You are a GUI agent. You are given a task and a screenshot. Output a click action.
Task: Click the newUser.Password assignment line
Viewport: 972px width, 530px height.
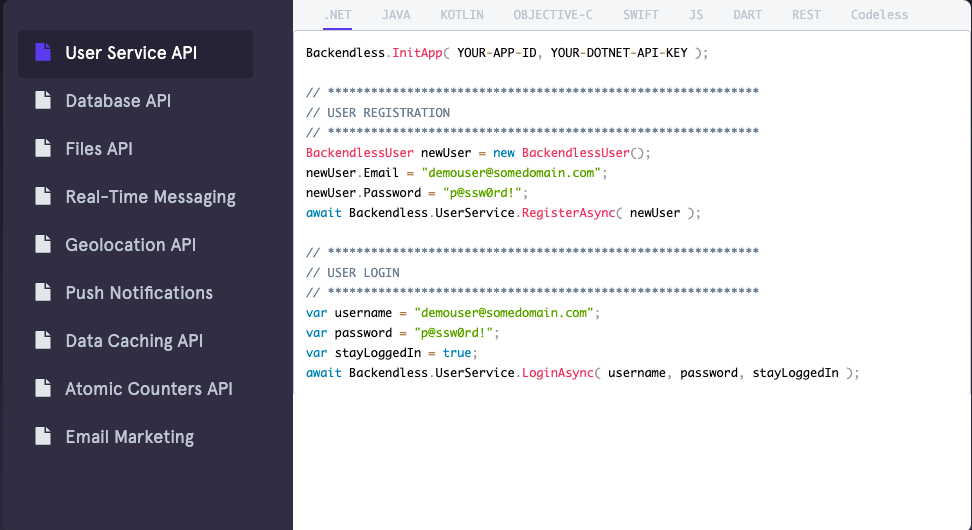pos(417,193)
